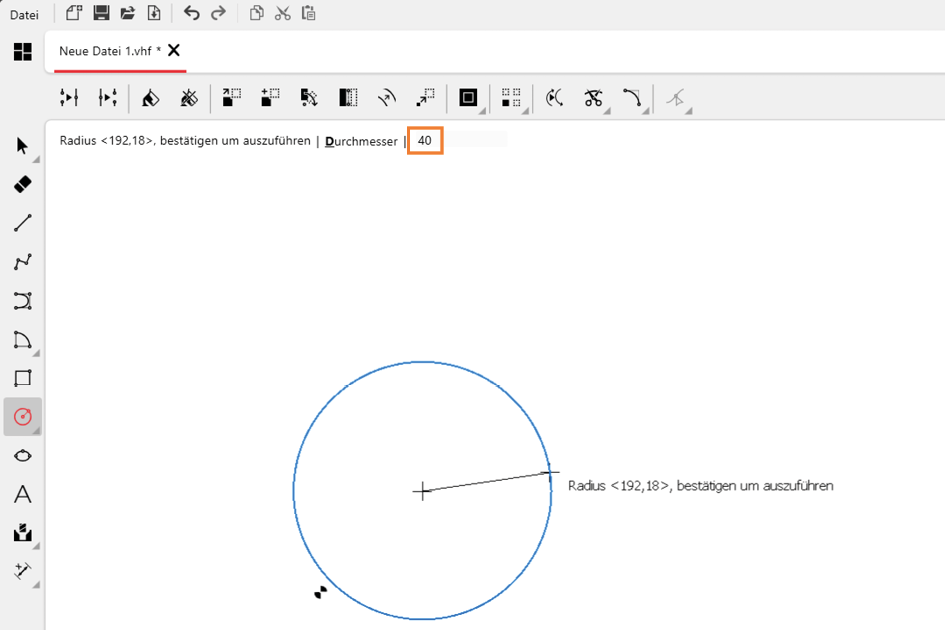This screenshot has width=945, height=630.
Task: Choose the selection arrow tool
Action: (23, 146)
